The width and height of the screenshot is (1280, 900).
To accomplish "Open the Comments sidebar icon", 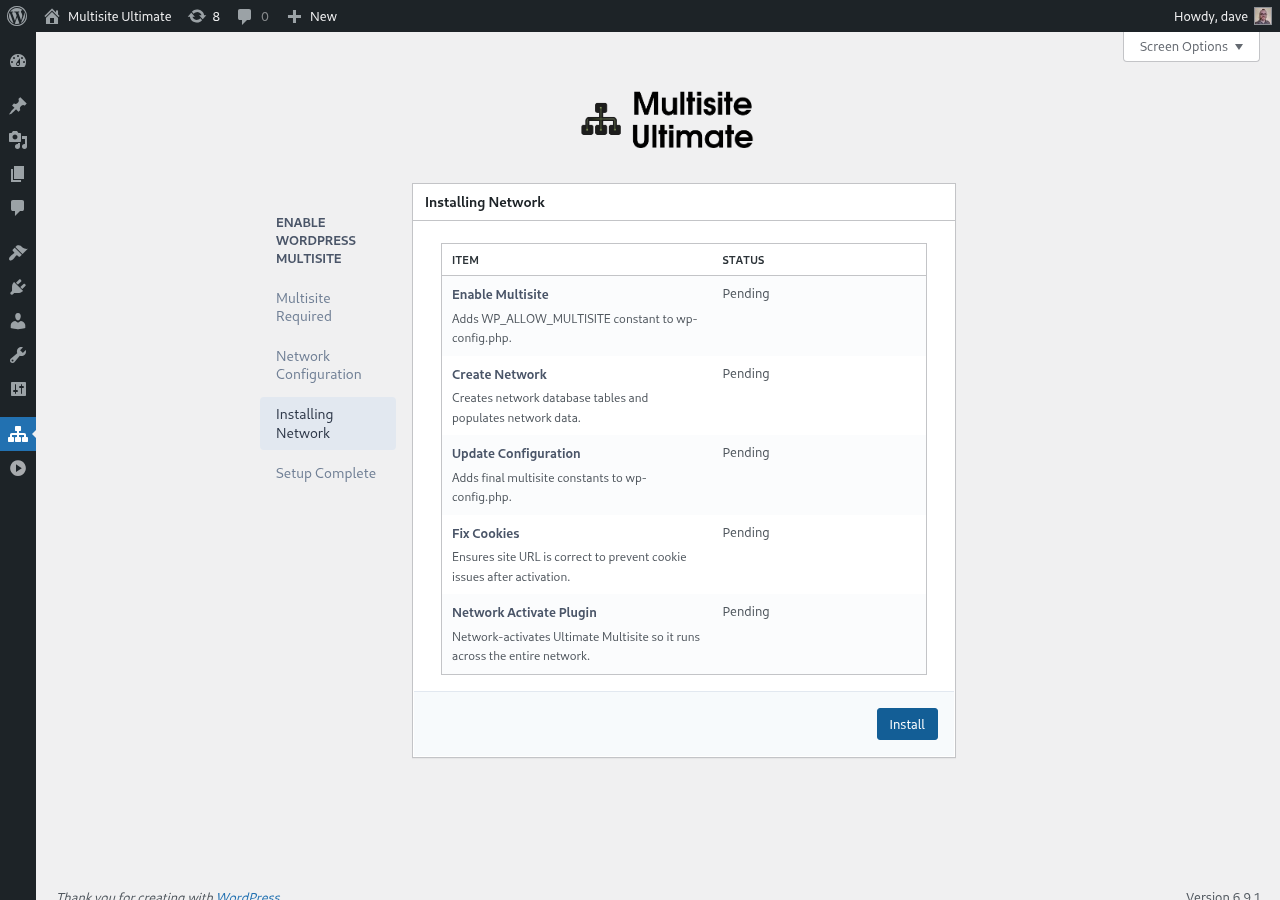I will click(17, 208).
